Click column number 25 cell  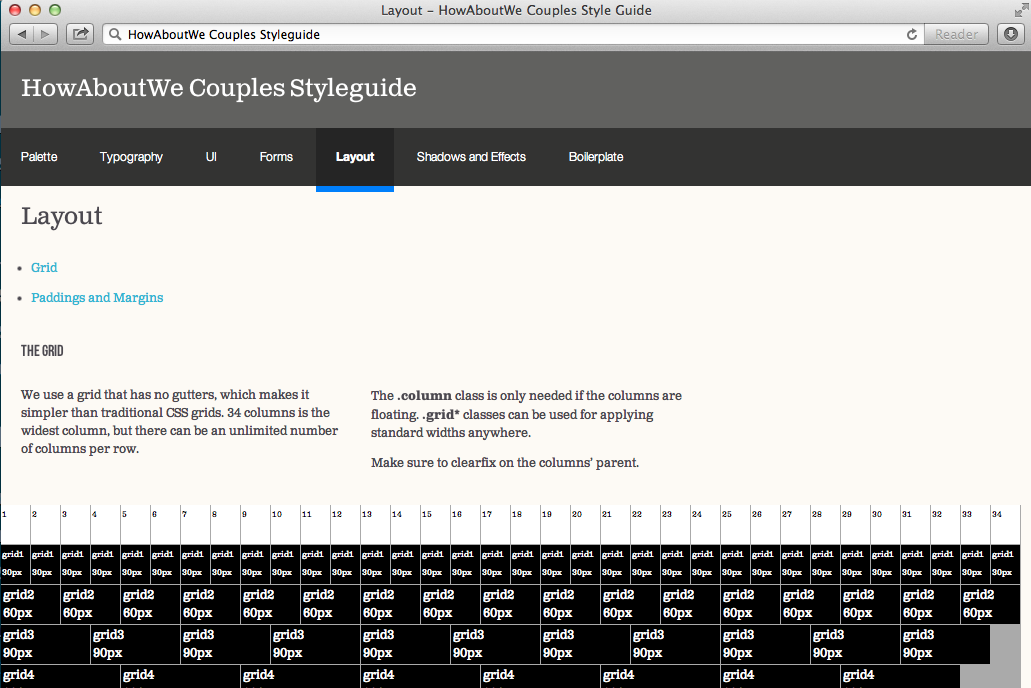click(735, 524)
